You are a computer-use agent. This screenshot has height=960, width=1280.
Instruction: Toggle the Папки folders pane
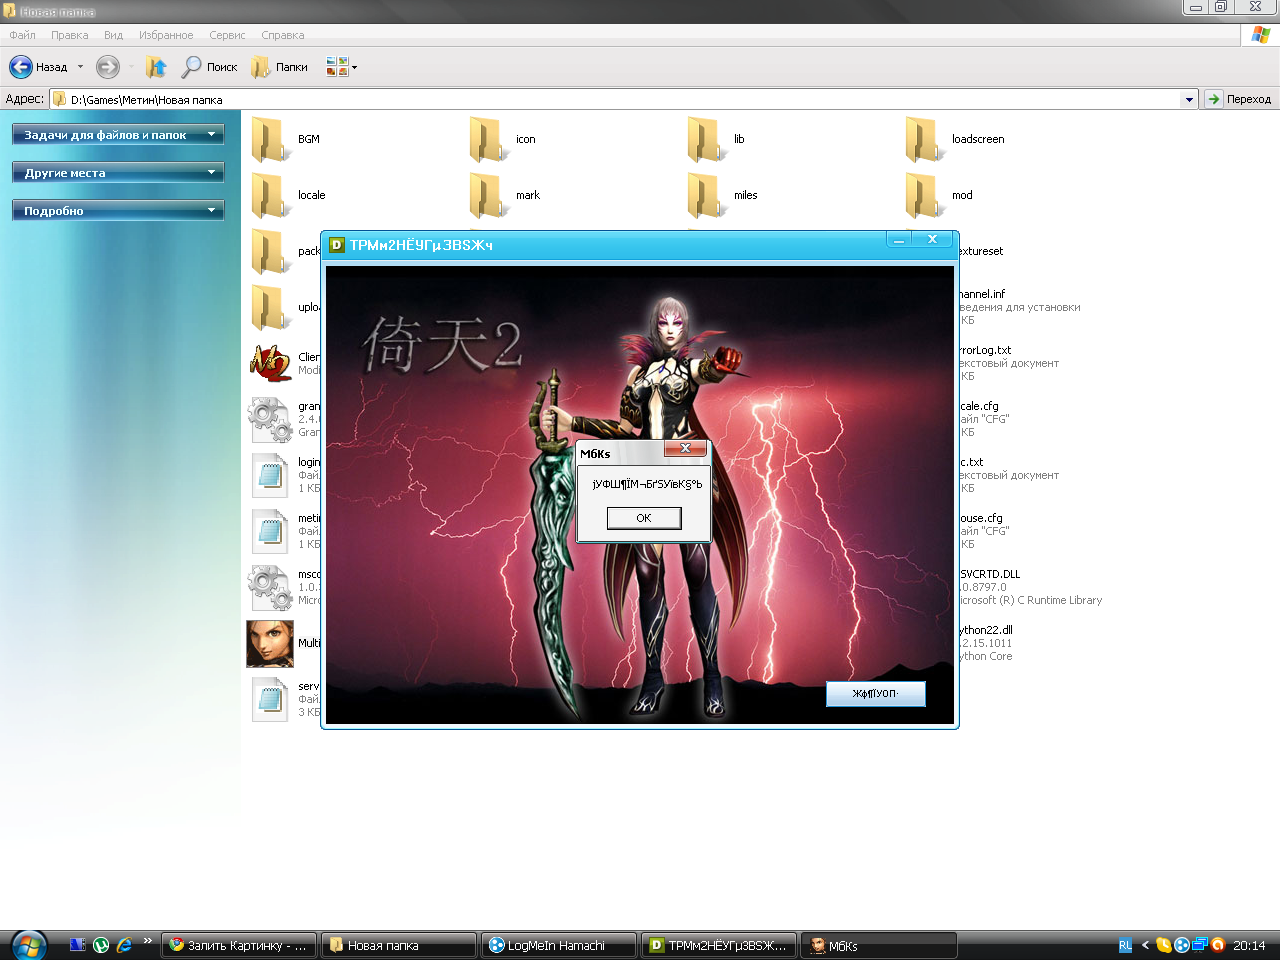pyautogui.click(x=279, y=67)
